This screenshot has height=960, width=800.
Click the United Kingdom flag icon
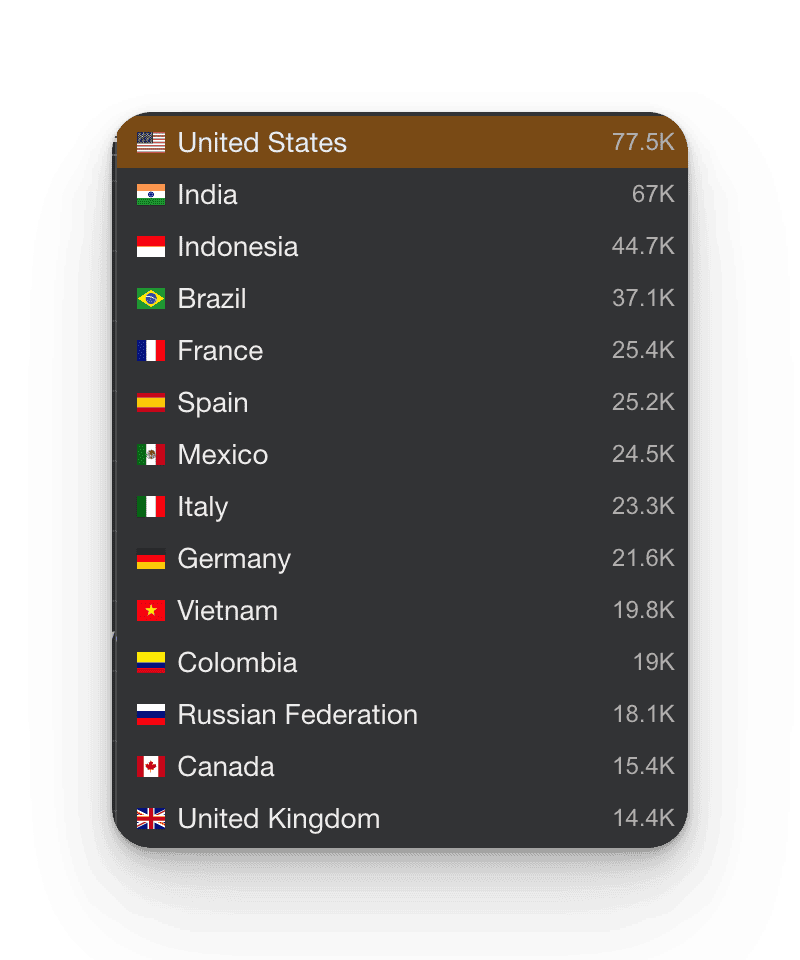tap(151, 818)
